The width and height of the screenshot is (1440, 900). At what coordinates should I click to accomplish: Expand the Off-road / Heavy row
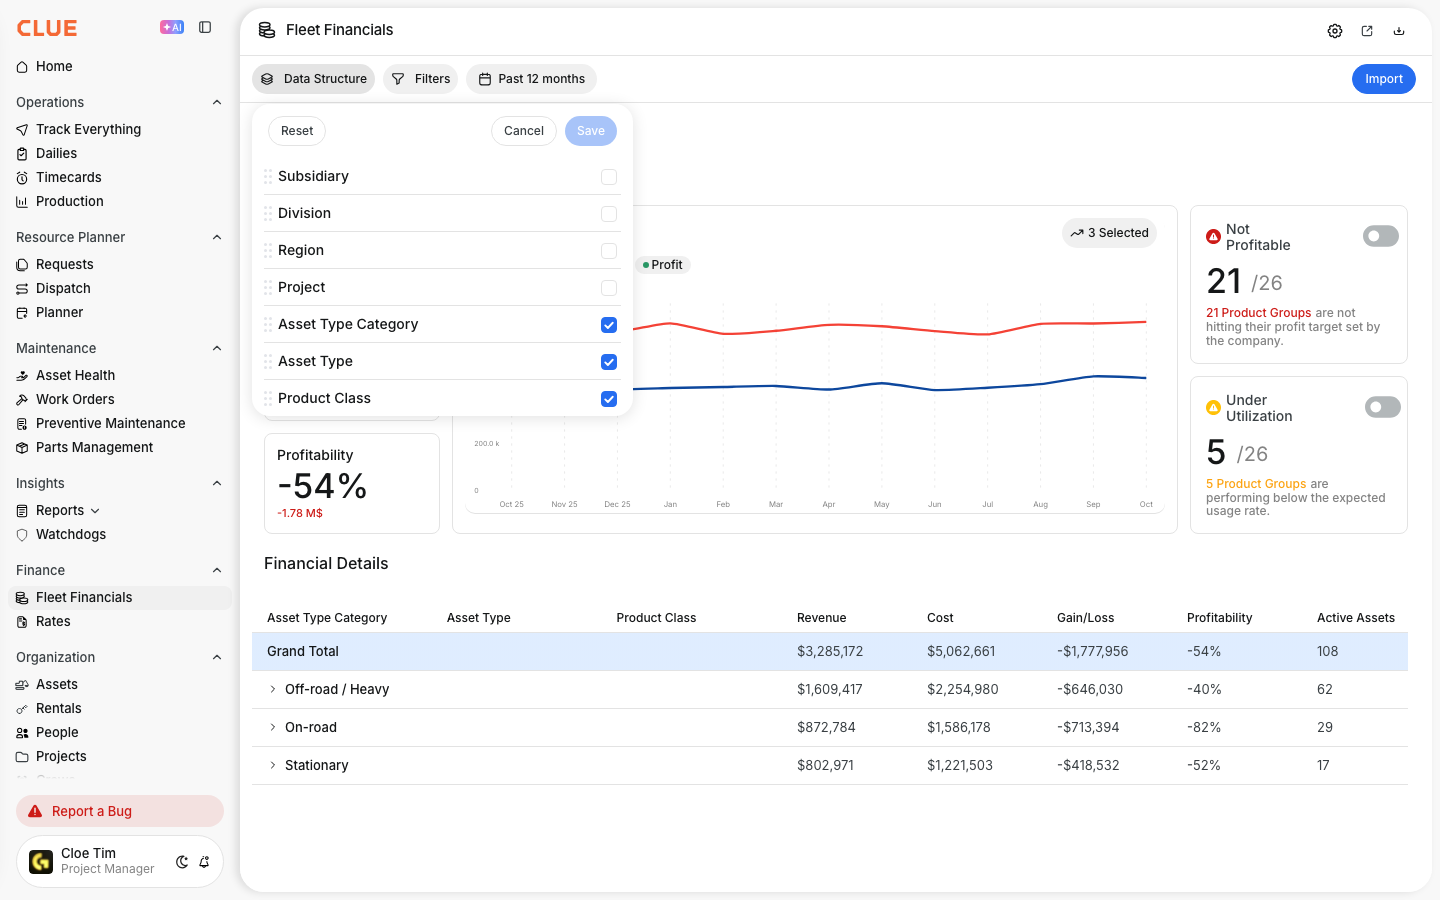(x=272, y=689)
